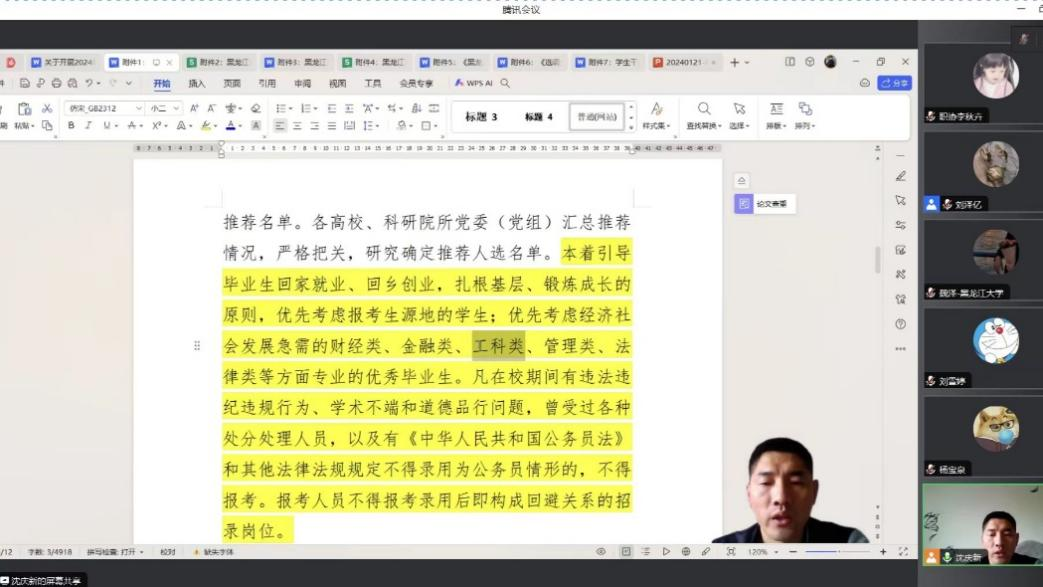Open the 视图 ribbon tab
The height and width of the screenshot is (587, 1043).
[337, 84]
